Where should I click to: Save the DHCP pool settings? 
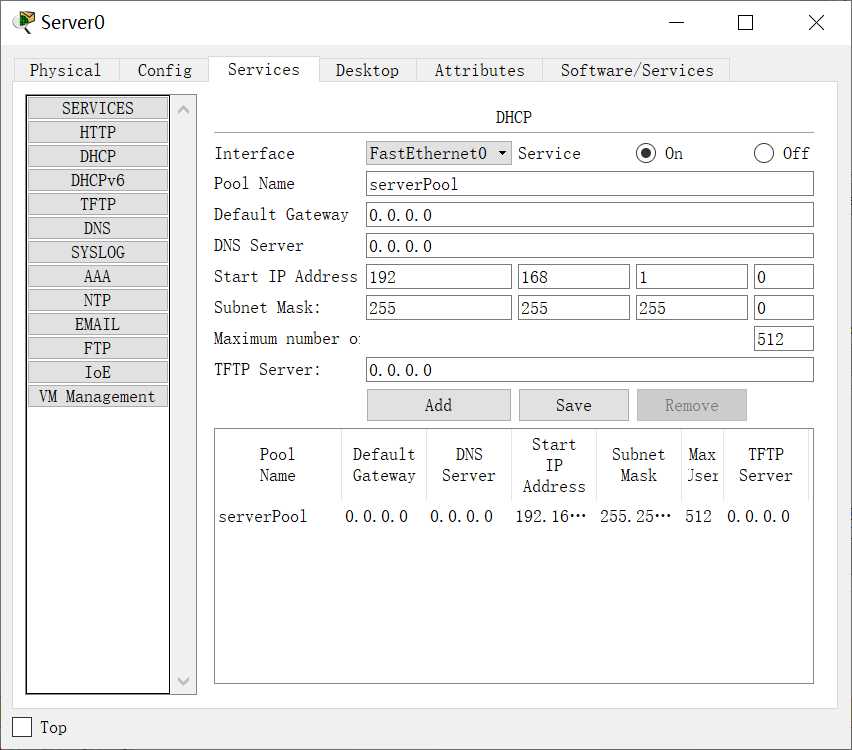point(574,405)
